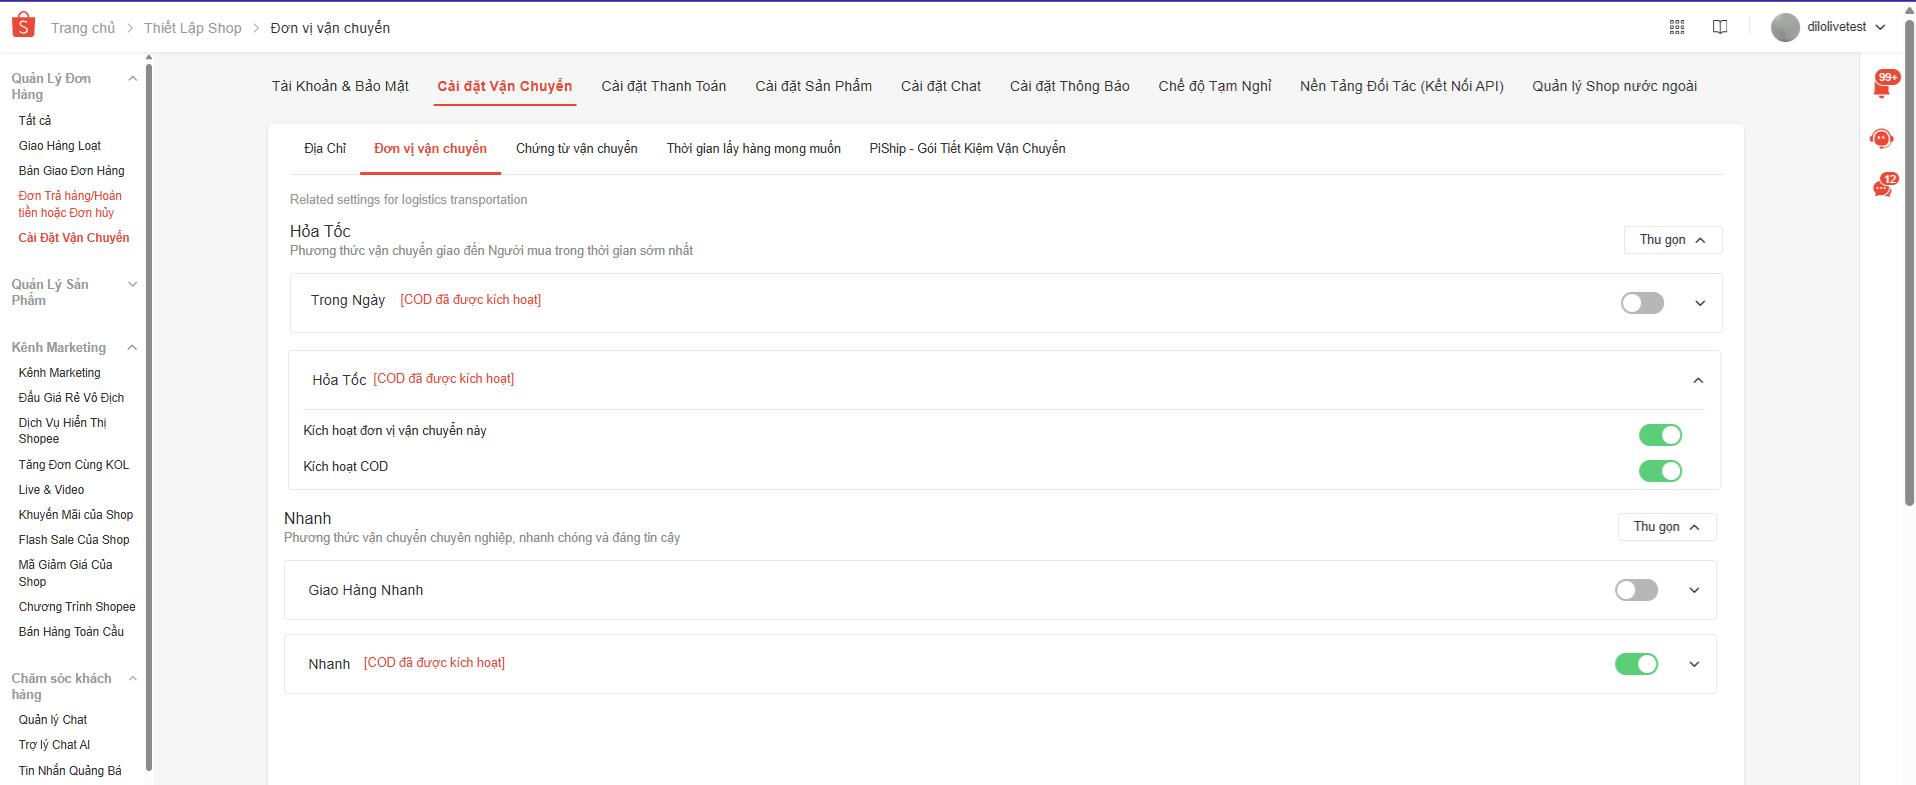1916x785 pixels.
Task: Open chat messages icon with 12 badge
Action: click(1881, 187)
